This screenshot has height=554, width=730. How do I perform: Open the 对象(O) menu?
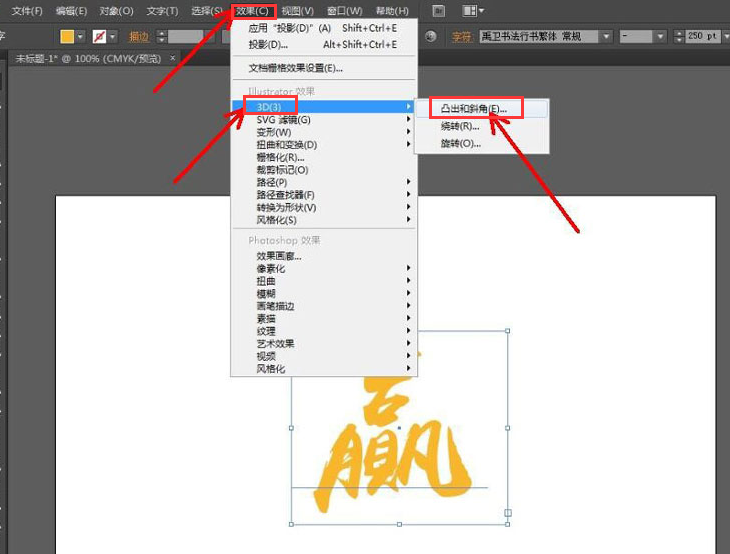[x=116, y=11]
